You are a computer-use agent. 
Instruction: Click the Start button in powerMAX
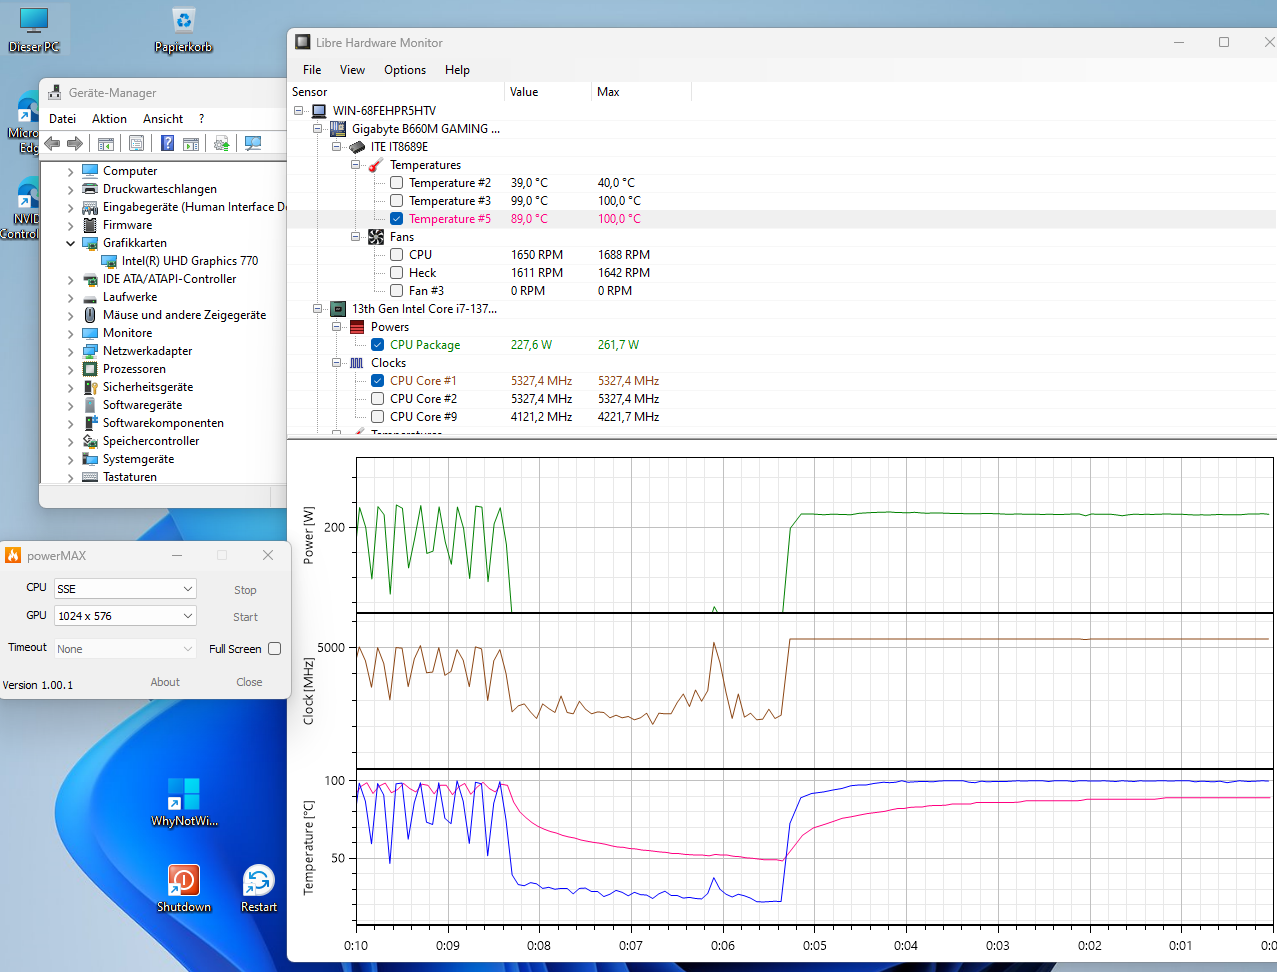(245, 617)
